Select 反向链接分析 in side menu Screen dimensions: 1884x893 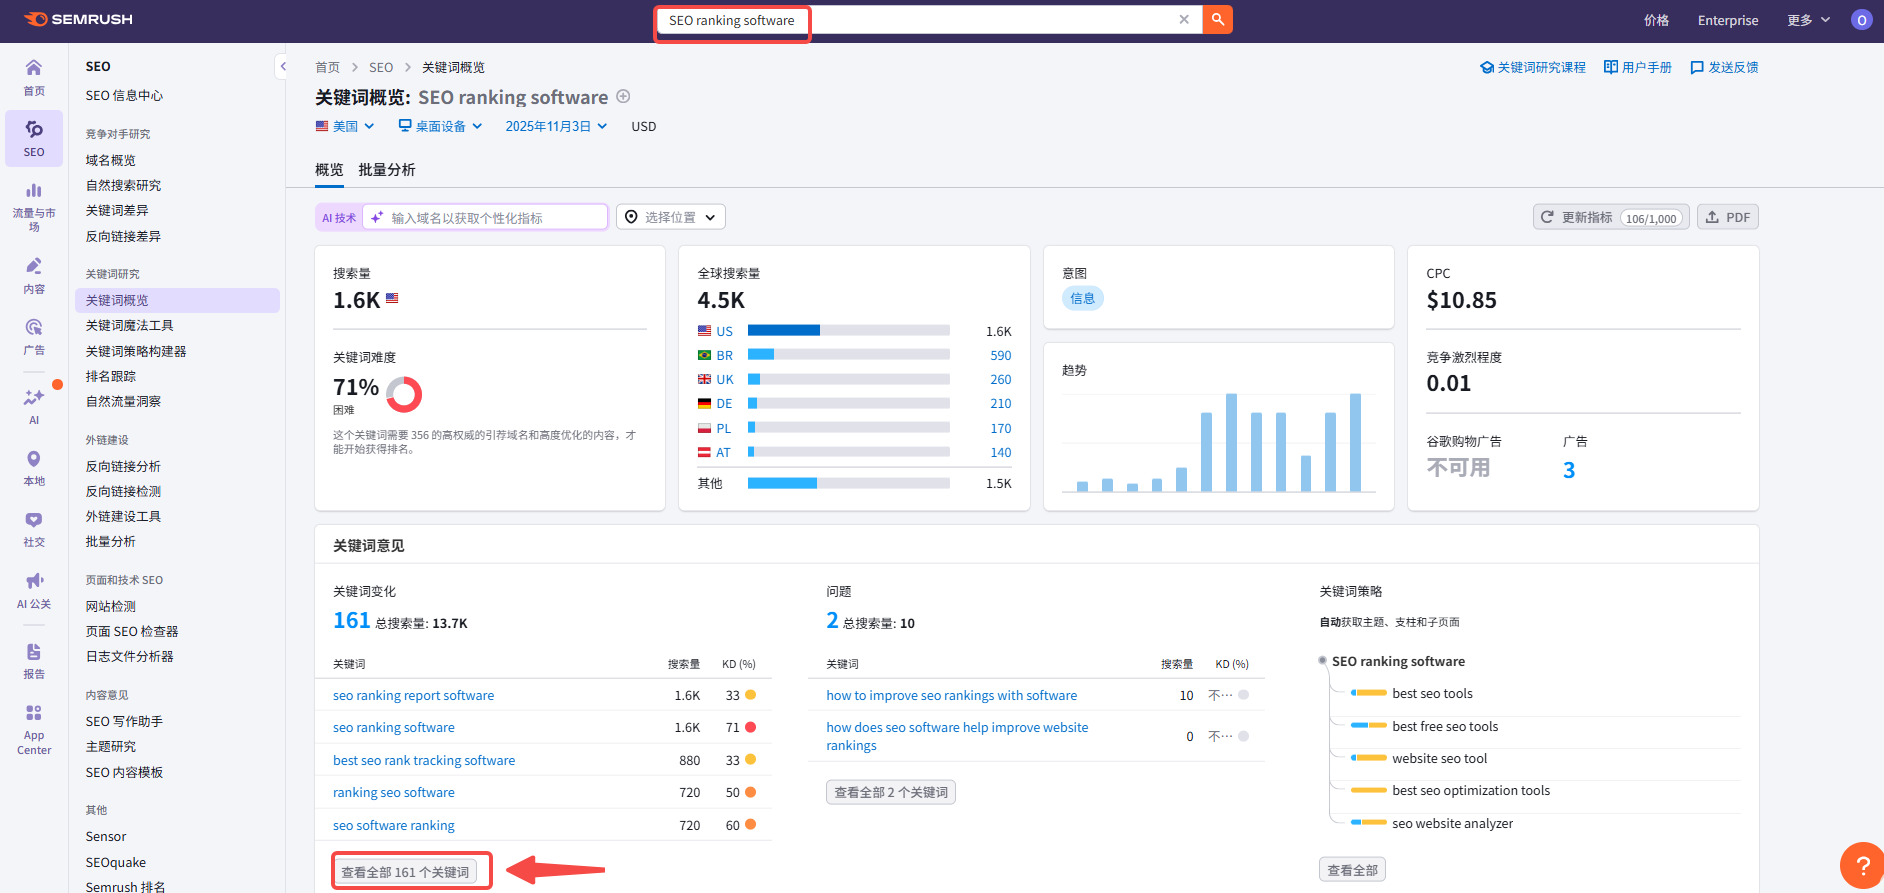click(x=123, y=466)
